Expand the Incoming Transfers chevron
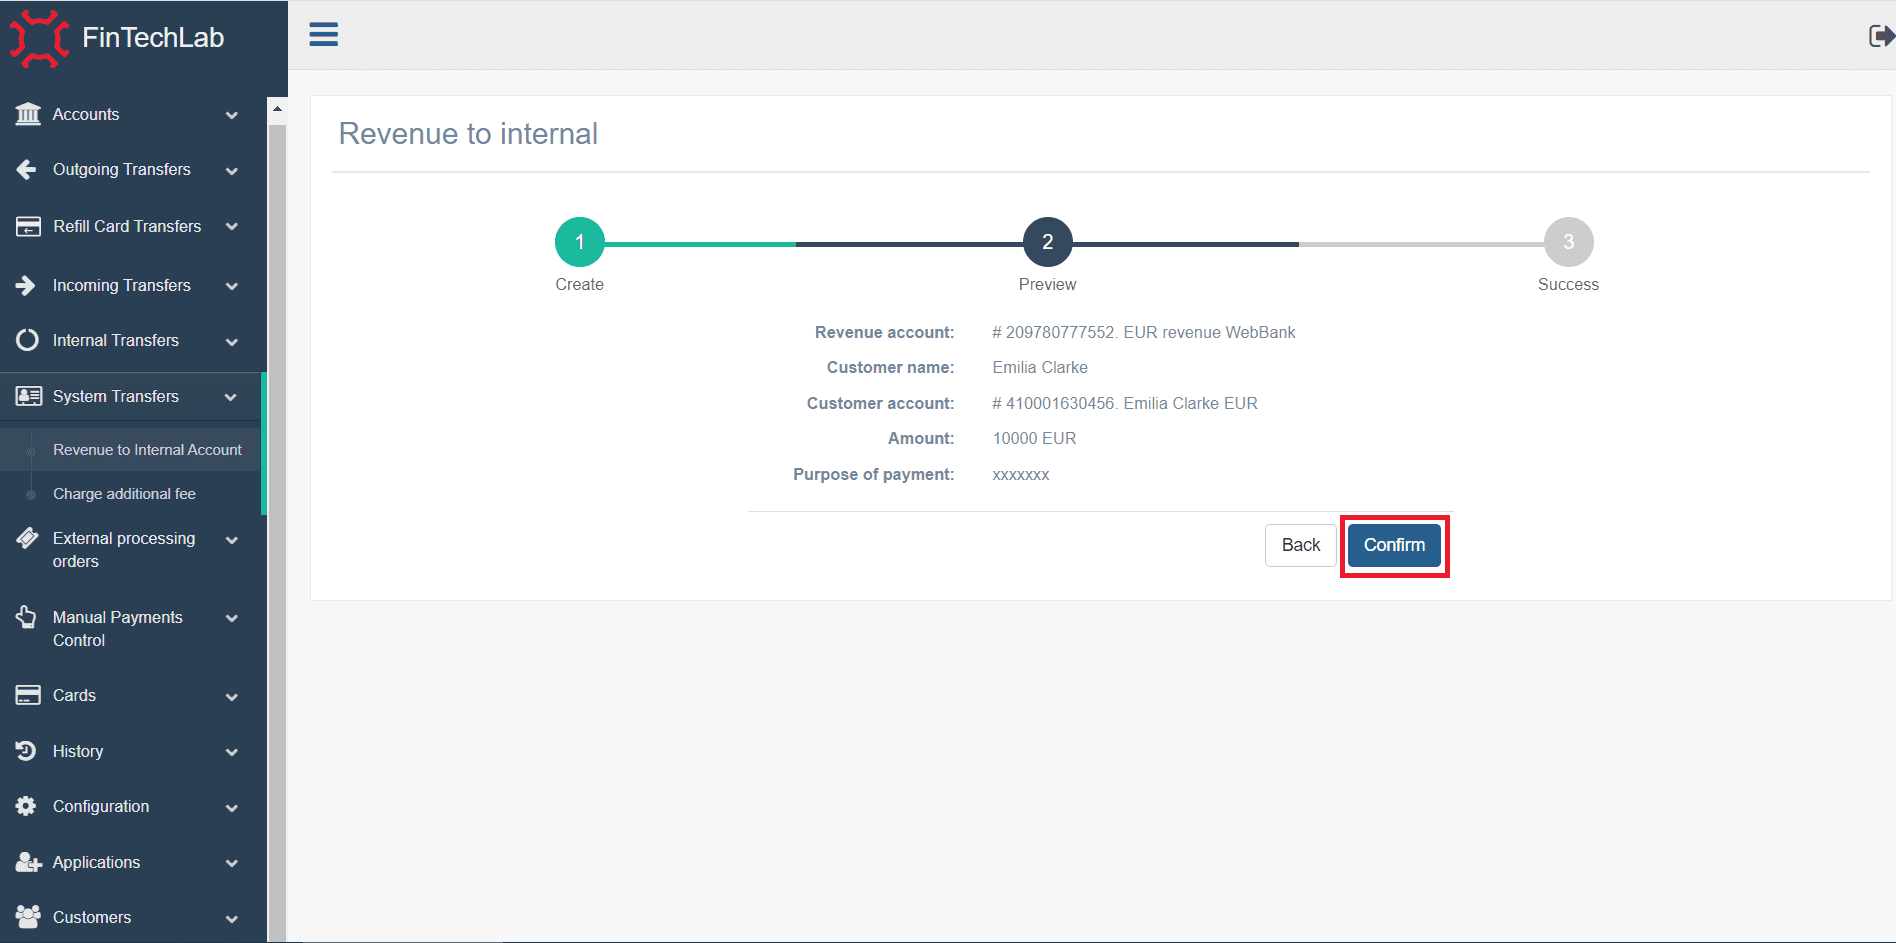The image size is (1896, 943). click(x=232, y=286)
